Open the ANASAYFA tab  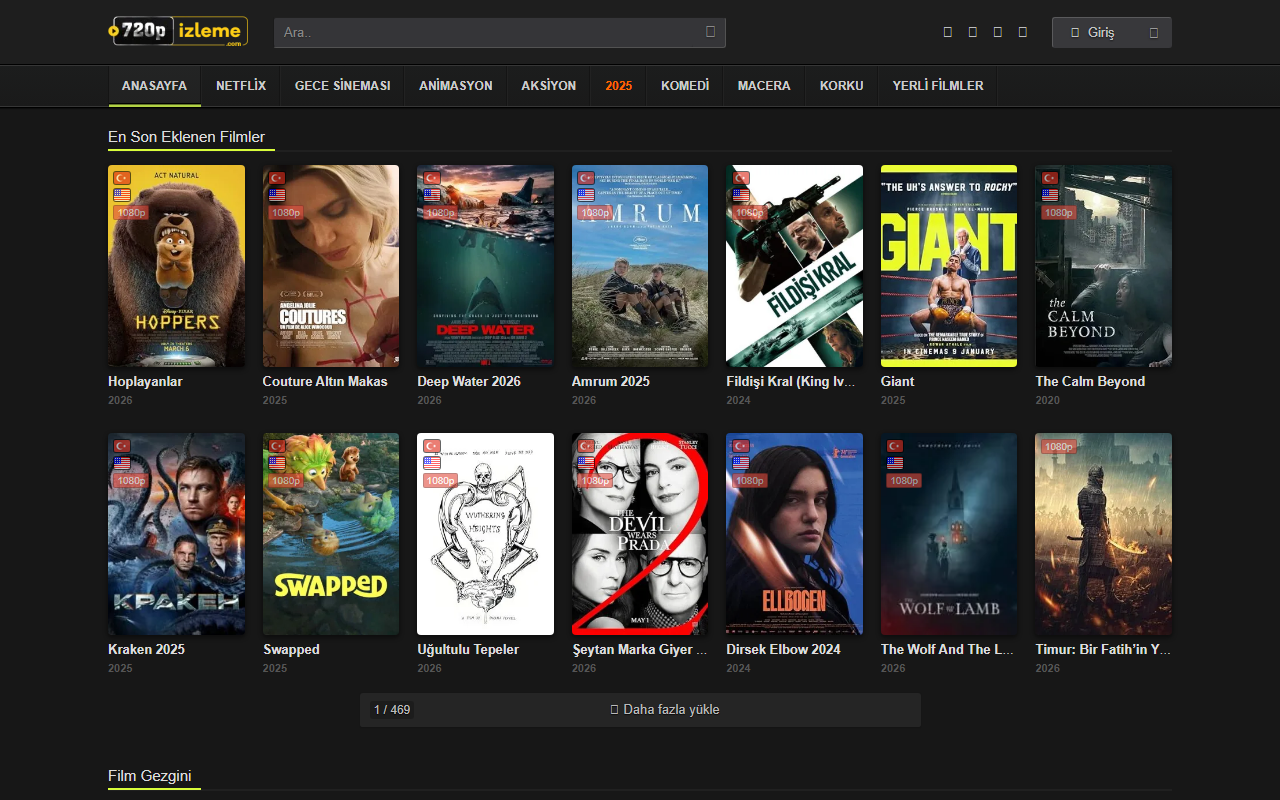[154, 86]
